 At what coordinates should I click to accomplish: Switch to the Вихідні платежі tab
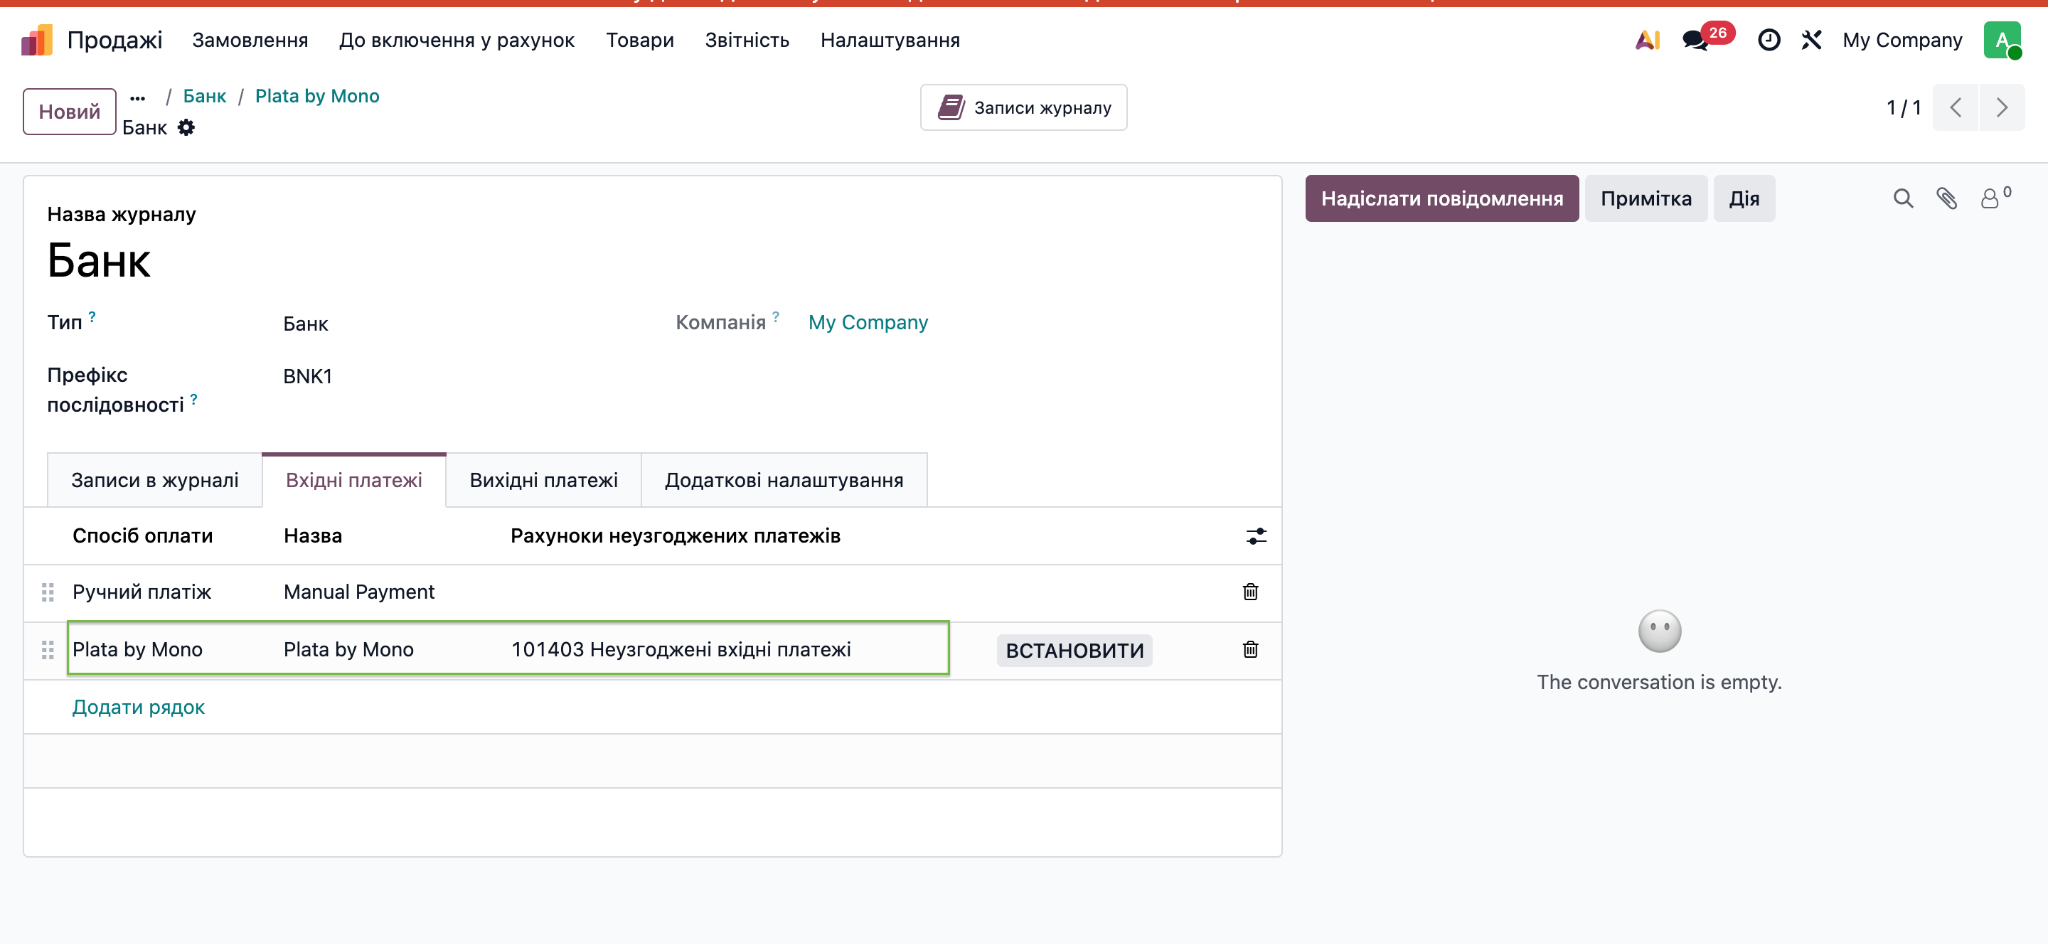tap(544, 480)
